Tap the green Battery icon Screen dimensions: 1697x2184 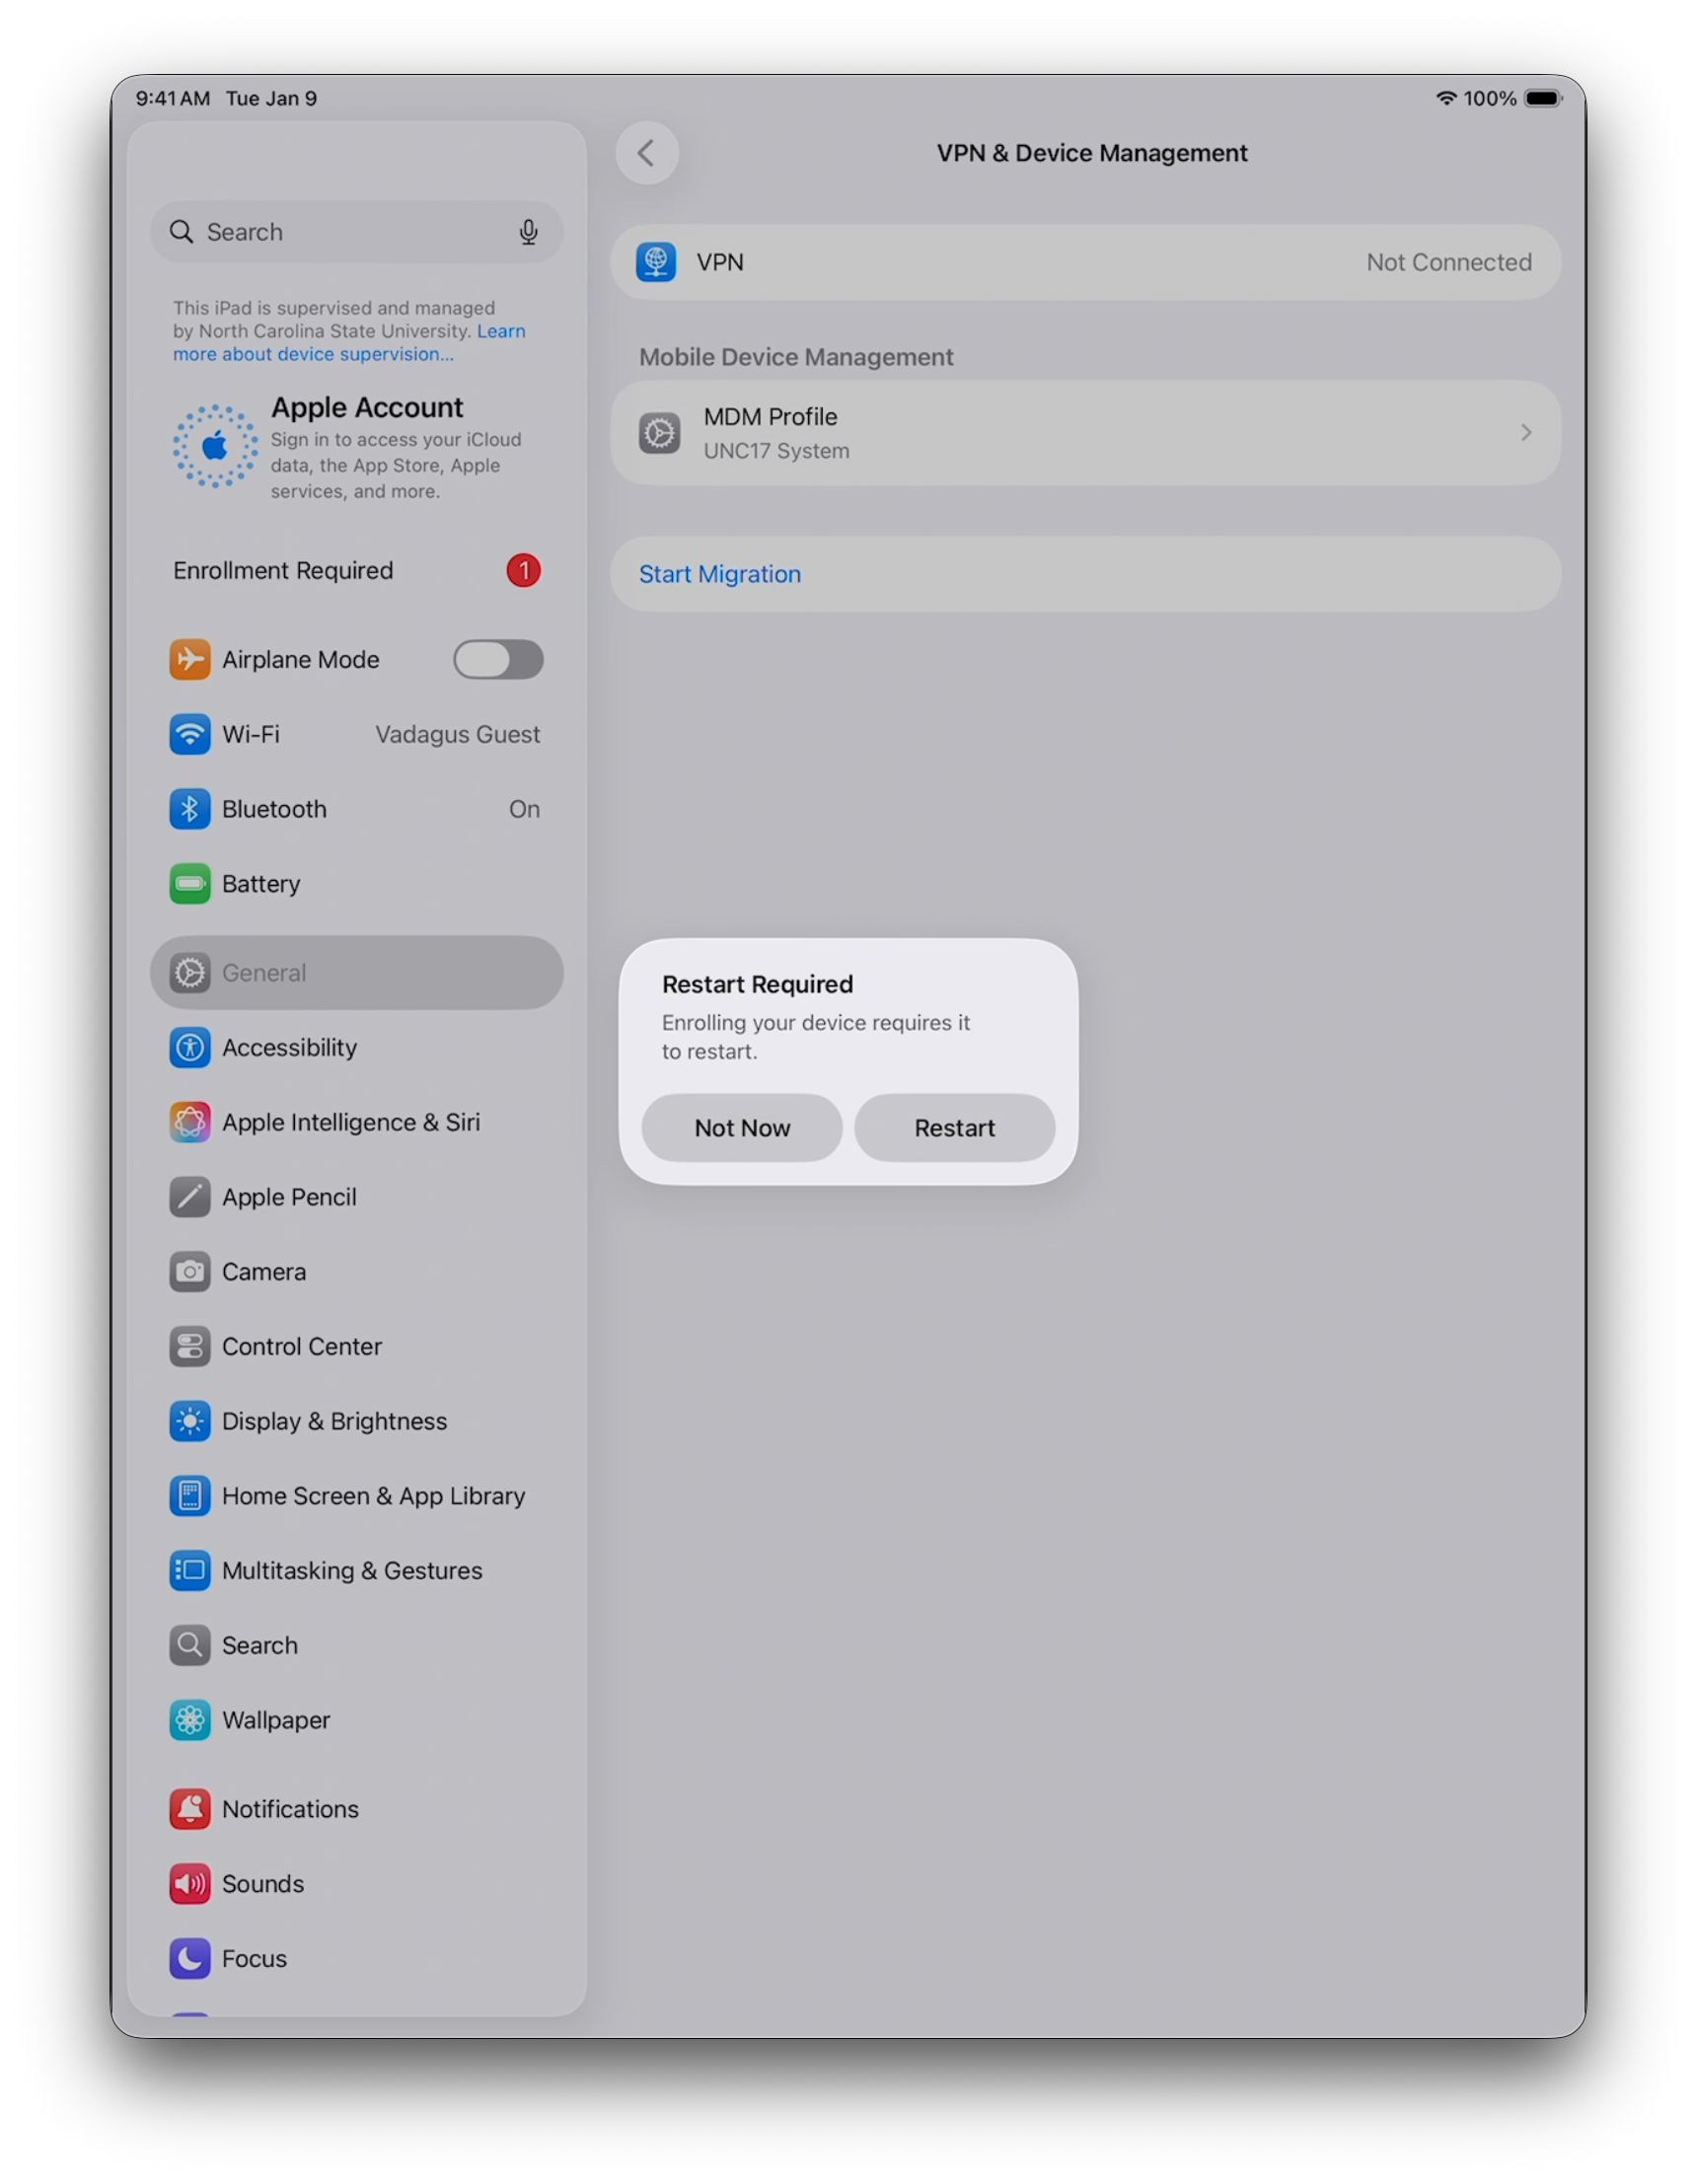tap(190, 885)
